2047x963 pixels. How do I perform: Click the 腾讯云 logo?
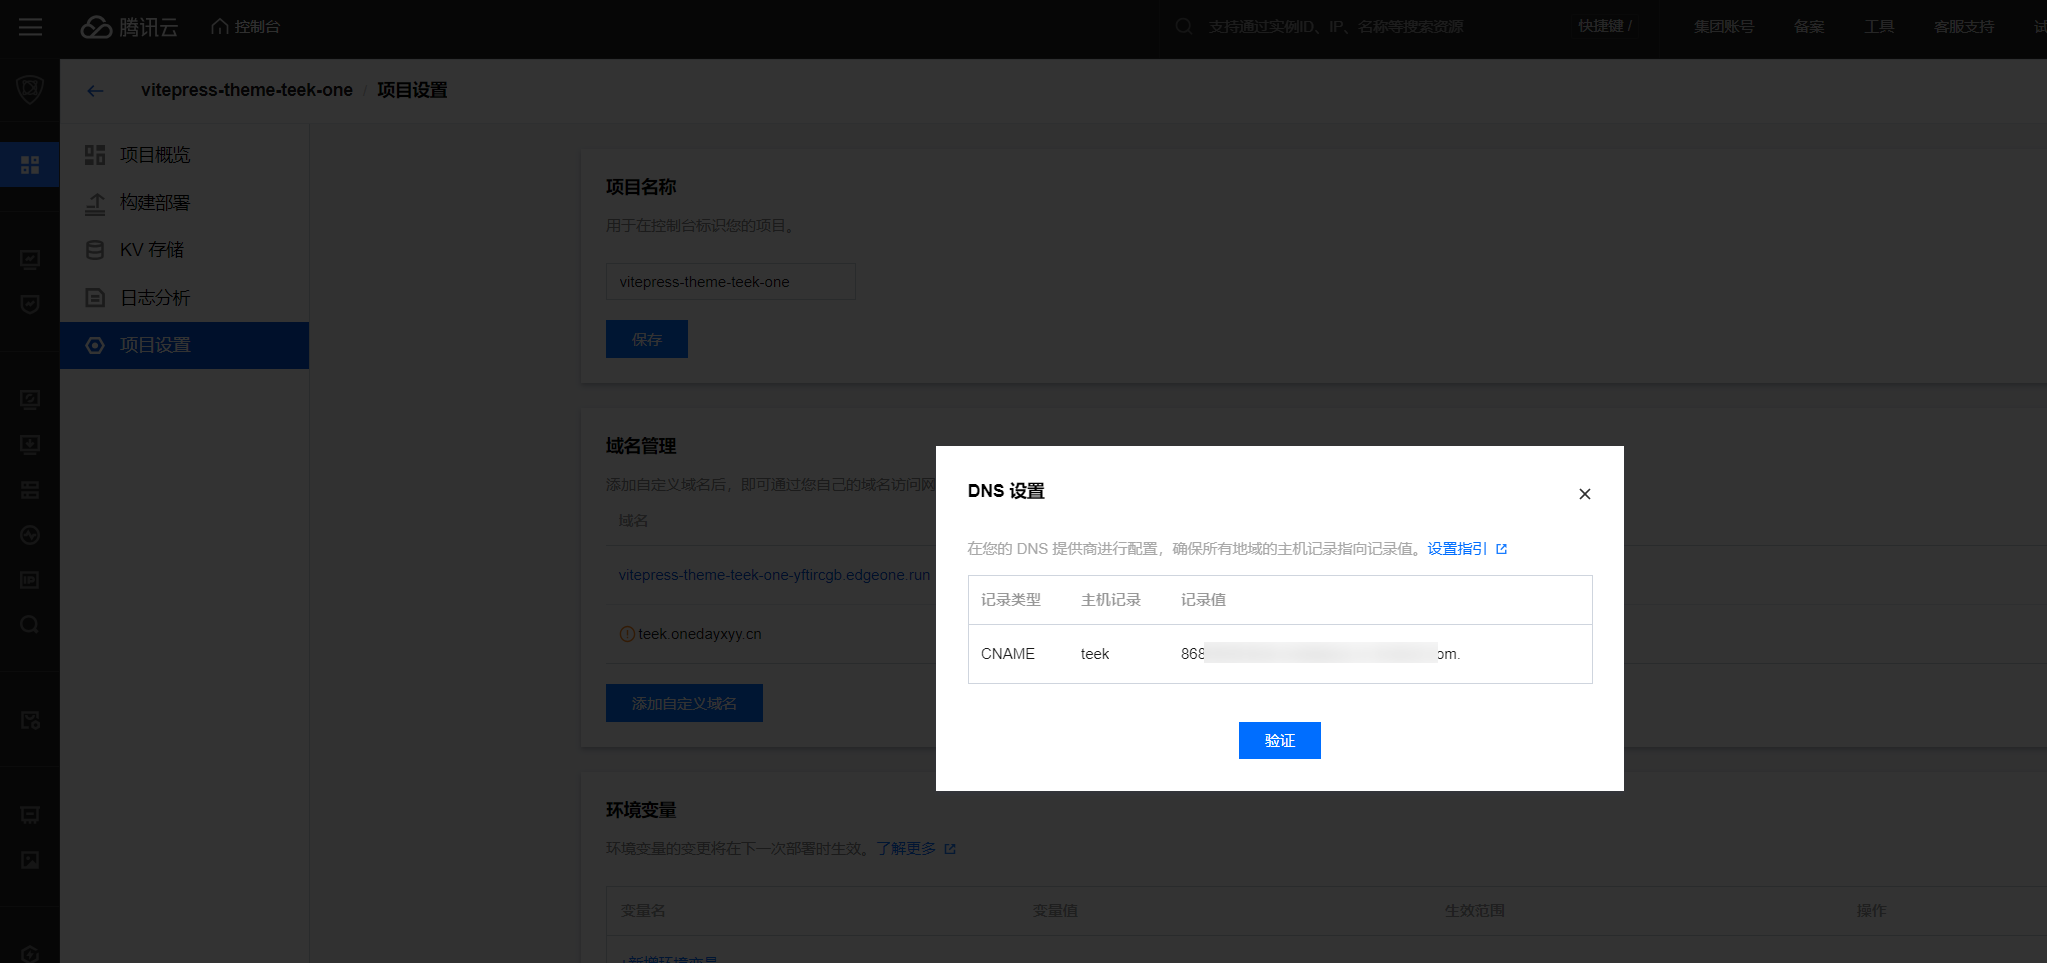tap(129, 27)
